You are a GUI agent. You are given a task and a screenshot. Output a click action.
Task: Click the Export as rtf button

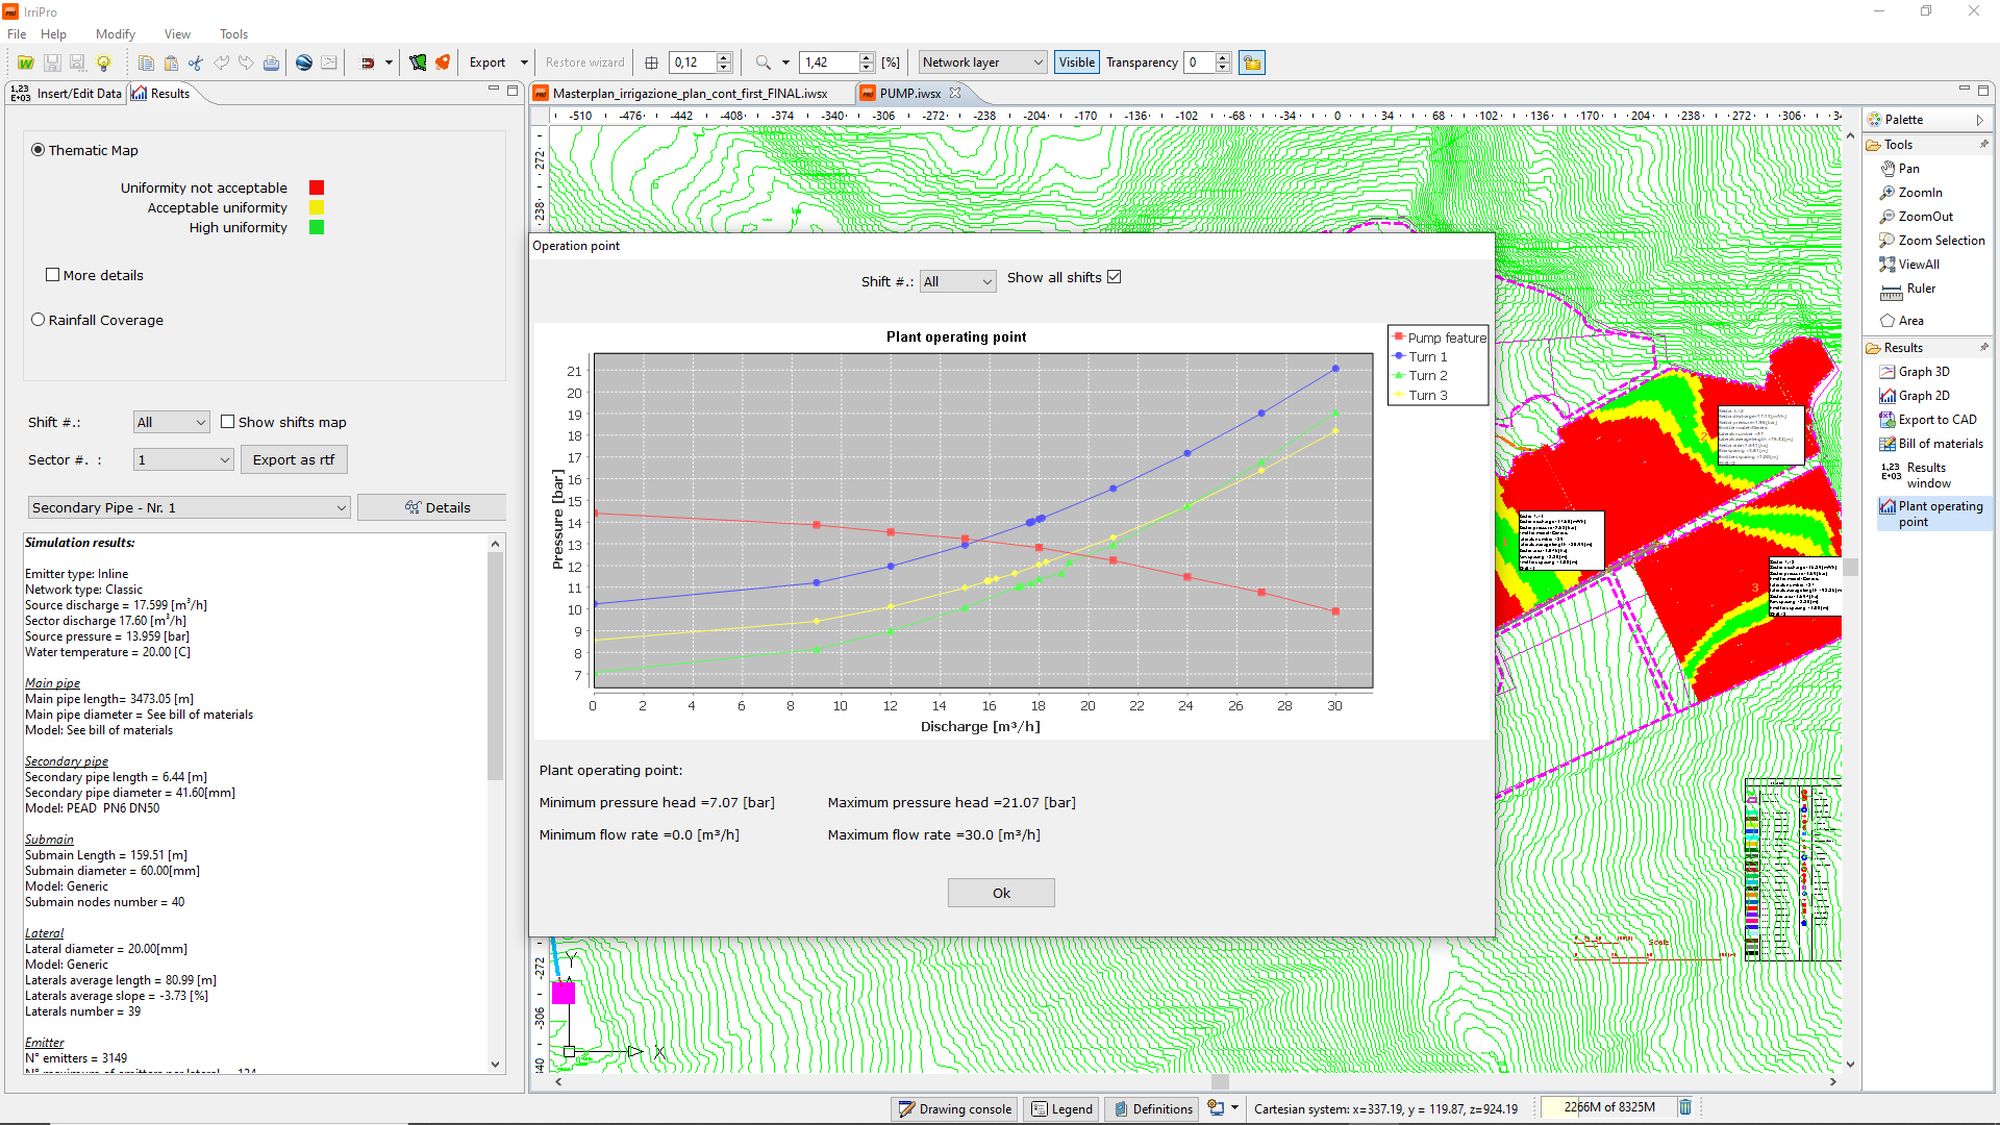click(x=293, y=460)
